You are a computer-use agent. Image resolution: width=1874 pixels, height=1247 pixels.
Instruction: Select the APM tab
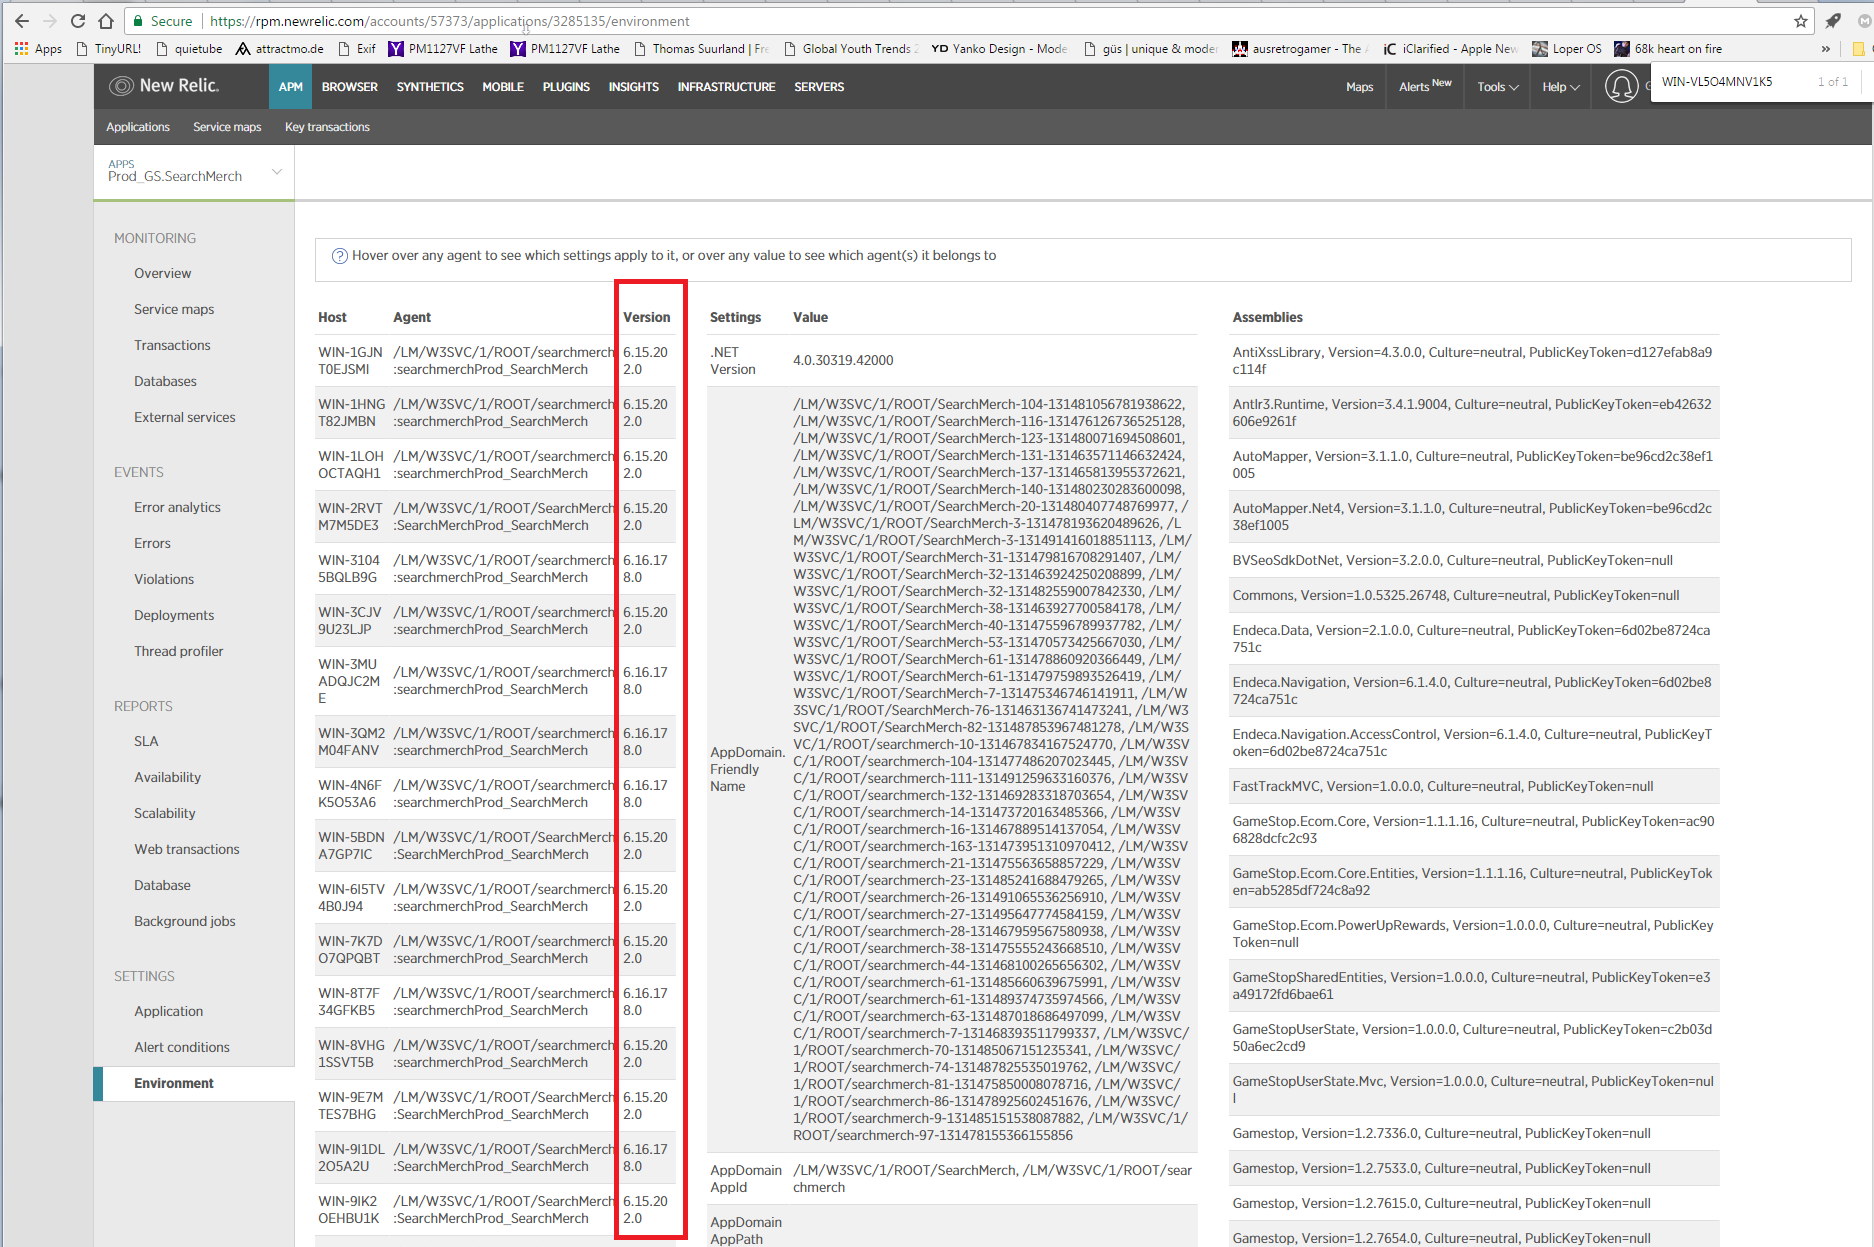[291, 87]
